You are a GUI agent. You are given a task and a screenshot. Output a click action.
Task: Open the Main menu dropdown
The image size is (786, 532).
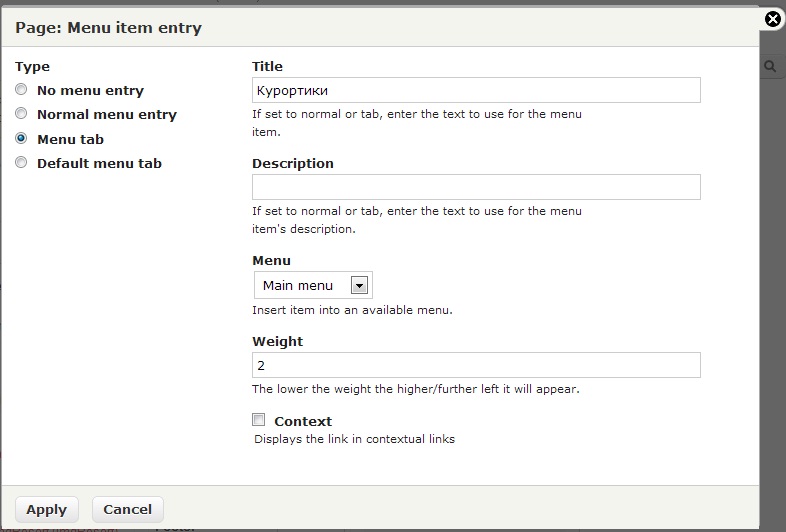click(x=313, y=285)
